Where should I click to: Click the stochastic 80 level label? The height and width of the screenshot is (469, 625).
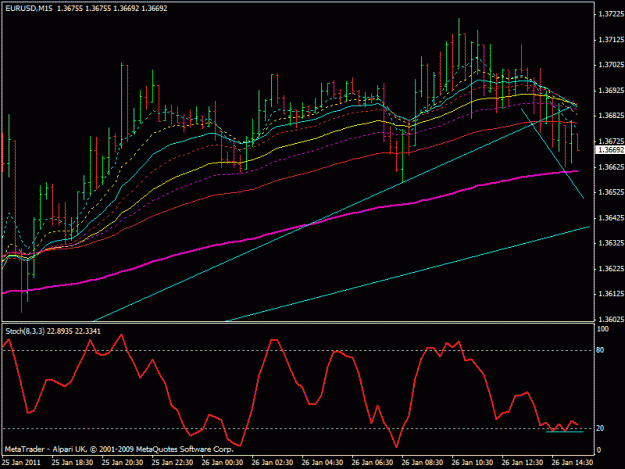601,350
